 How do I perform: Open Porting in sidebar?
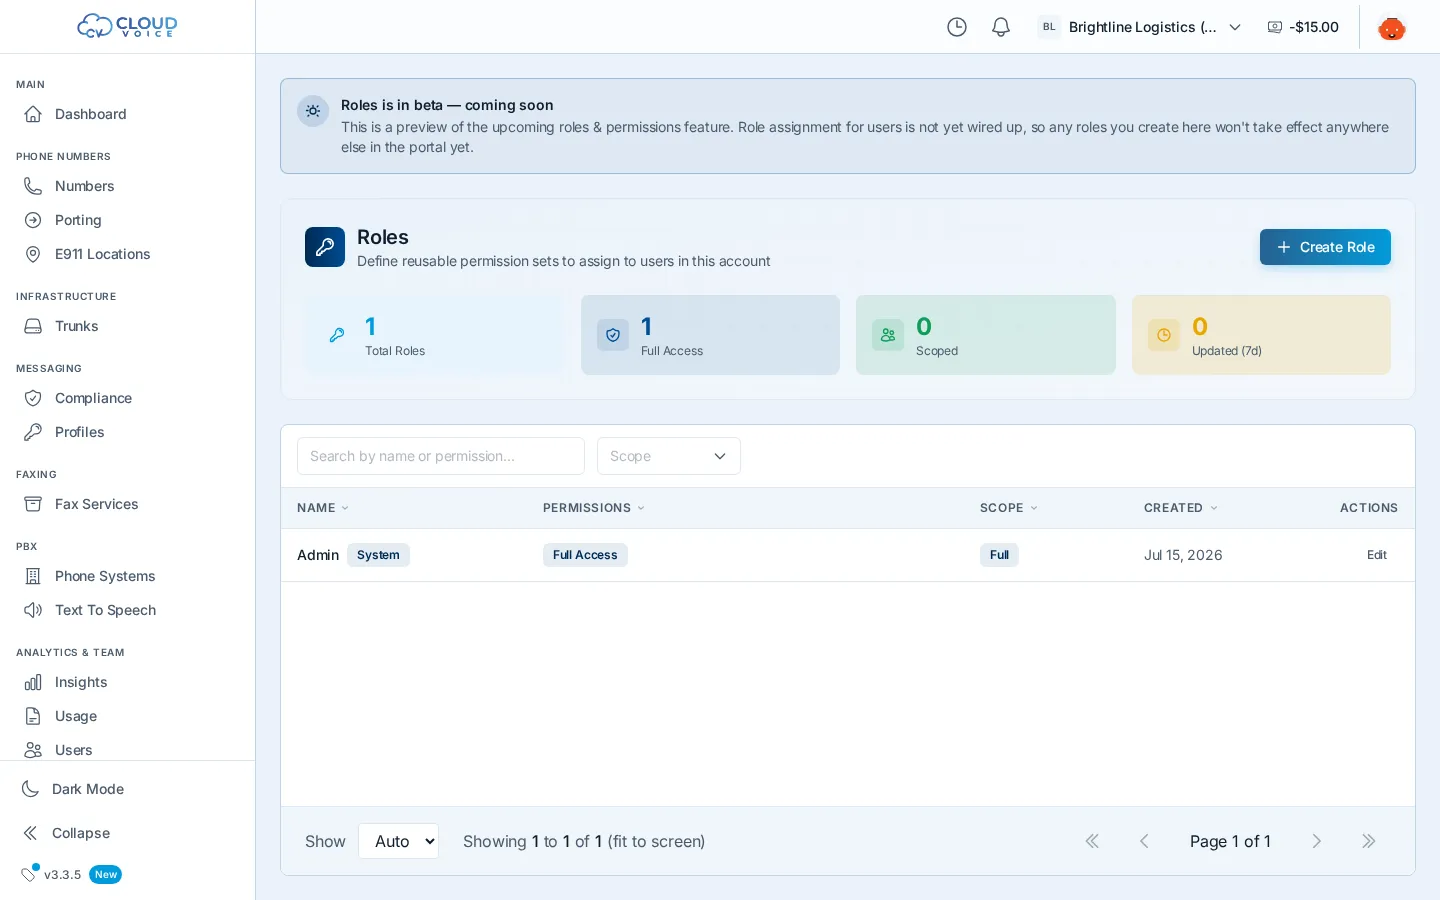tap(127, 220)
